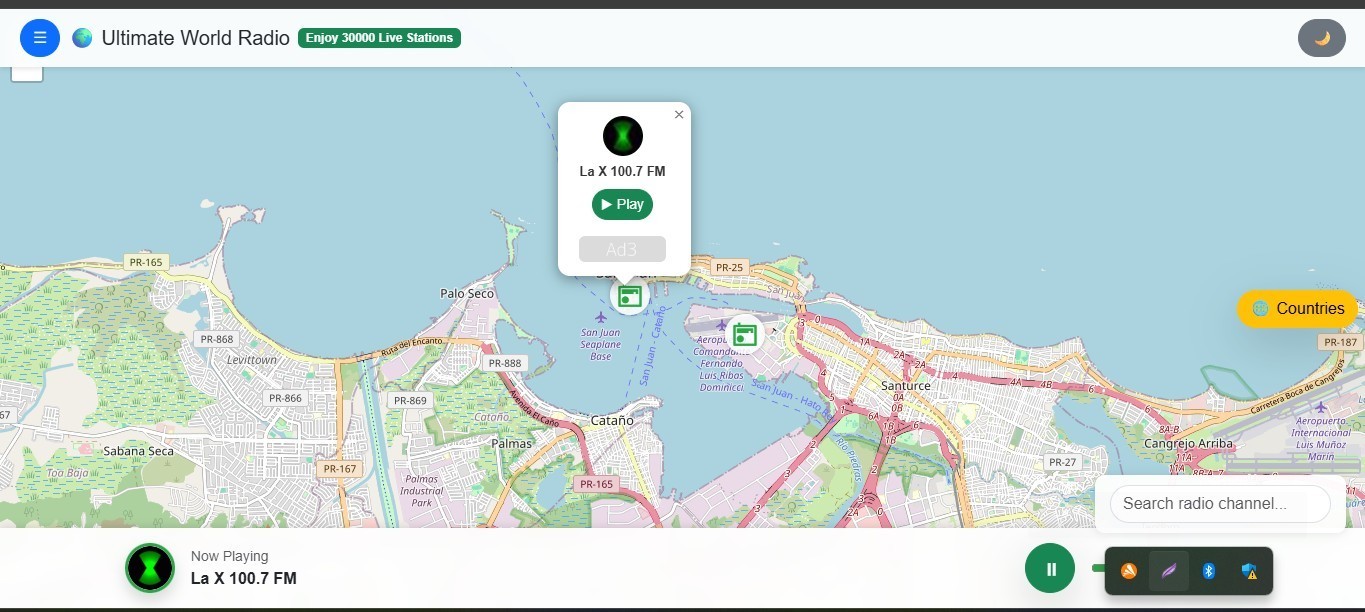Click the Enjoy 30000 Live Stations badge
The height and width of the screenshot is (612, 1365).
point(379,38)
